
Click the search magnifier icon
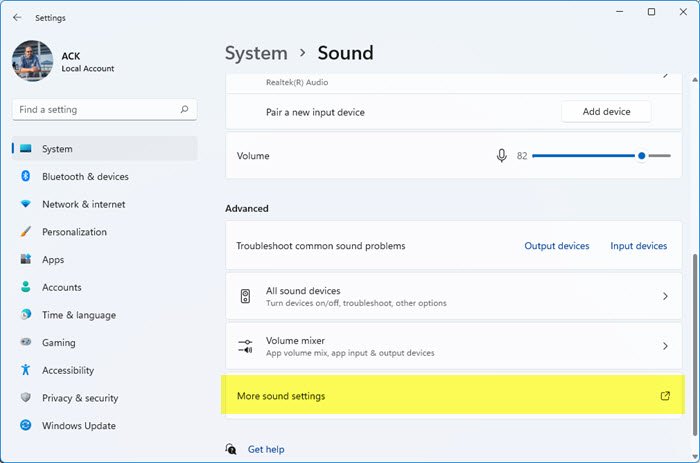184,110
